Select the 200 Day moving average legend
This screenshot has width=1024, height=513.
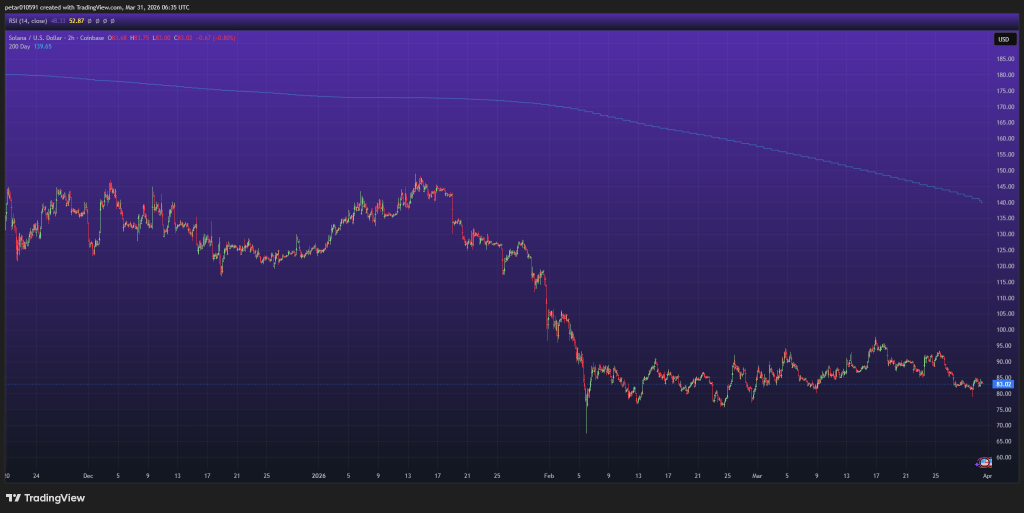(x=19, y=46)
